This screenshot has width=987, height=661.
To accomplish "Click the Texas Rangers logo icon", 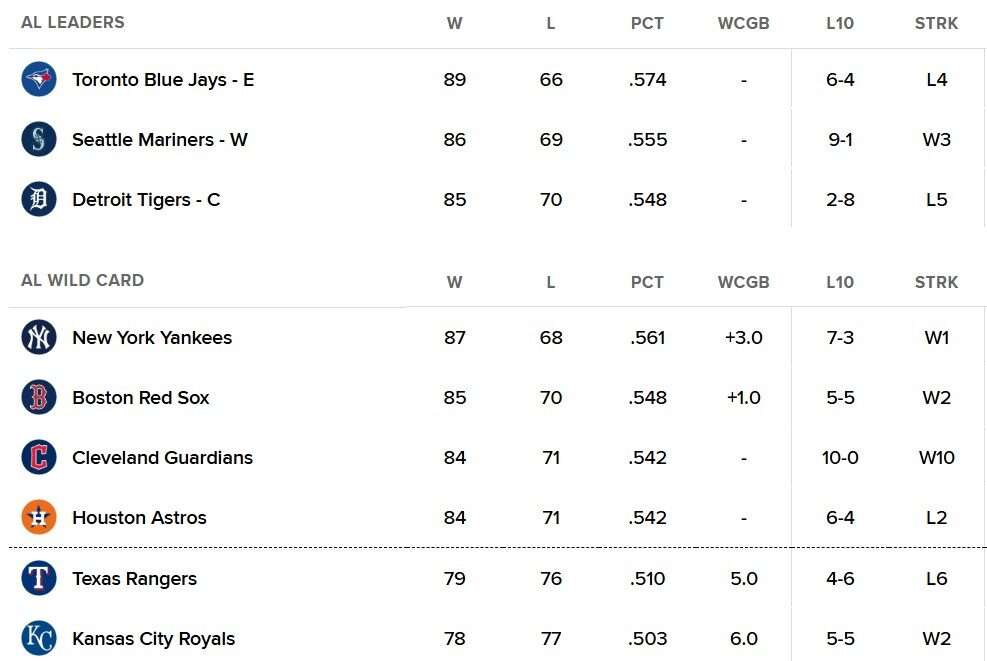I will click(39, 578).
